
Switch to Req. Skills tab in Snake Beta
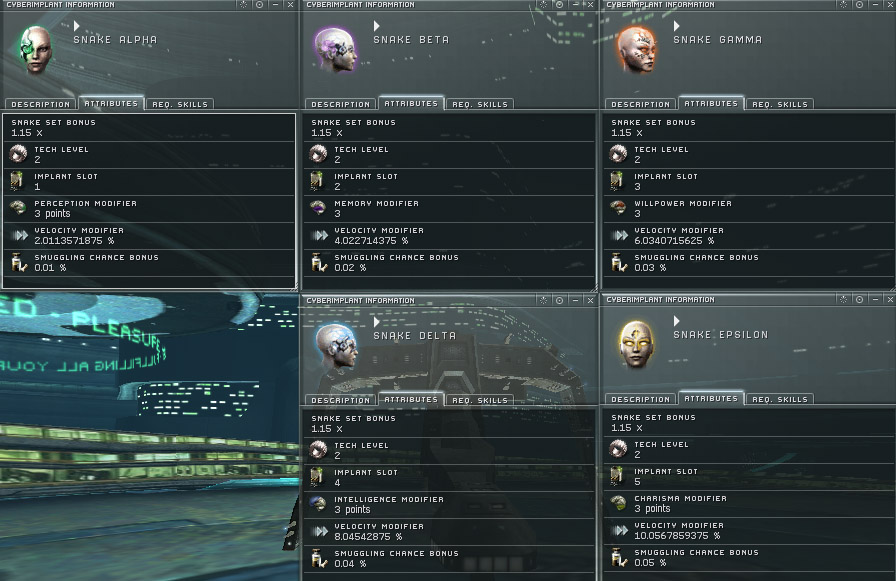(480, 104)
